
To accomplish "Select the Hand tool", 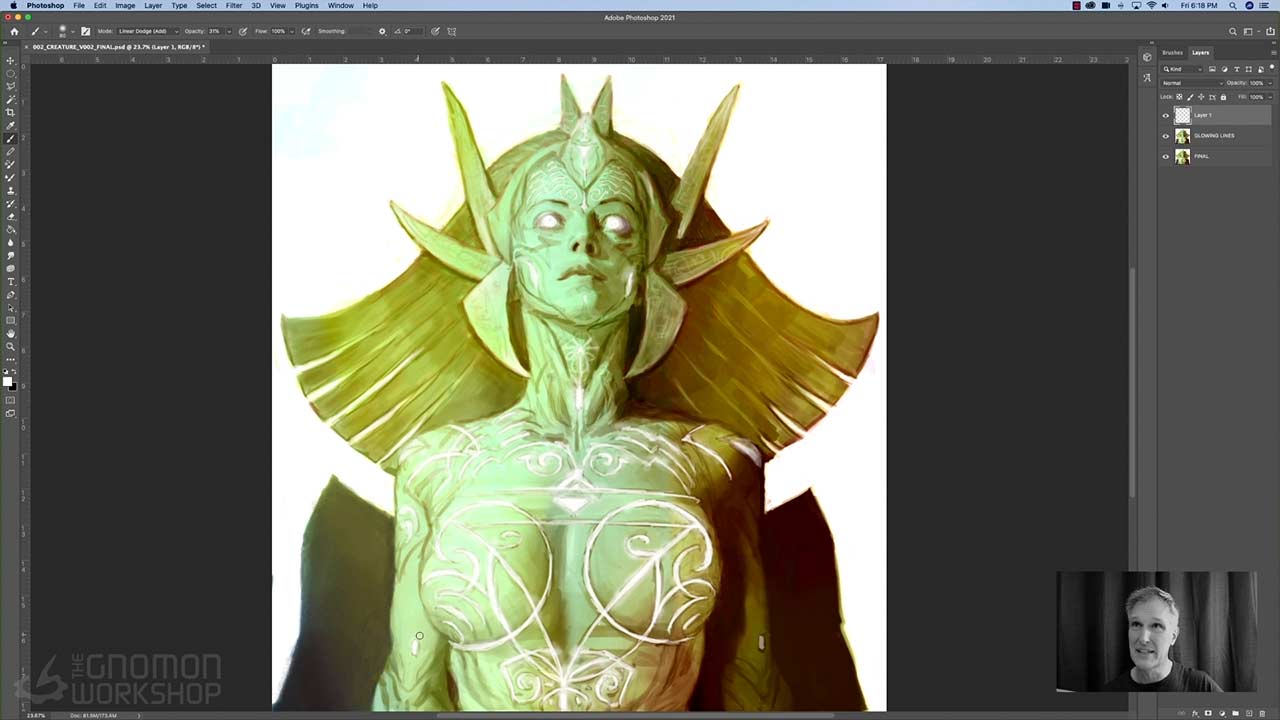I will coord(11,333).
